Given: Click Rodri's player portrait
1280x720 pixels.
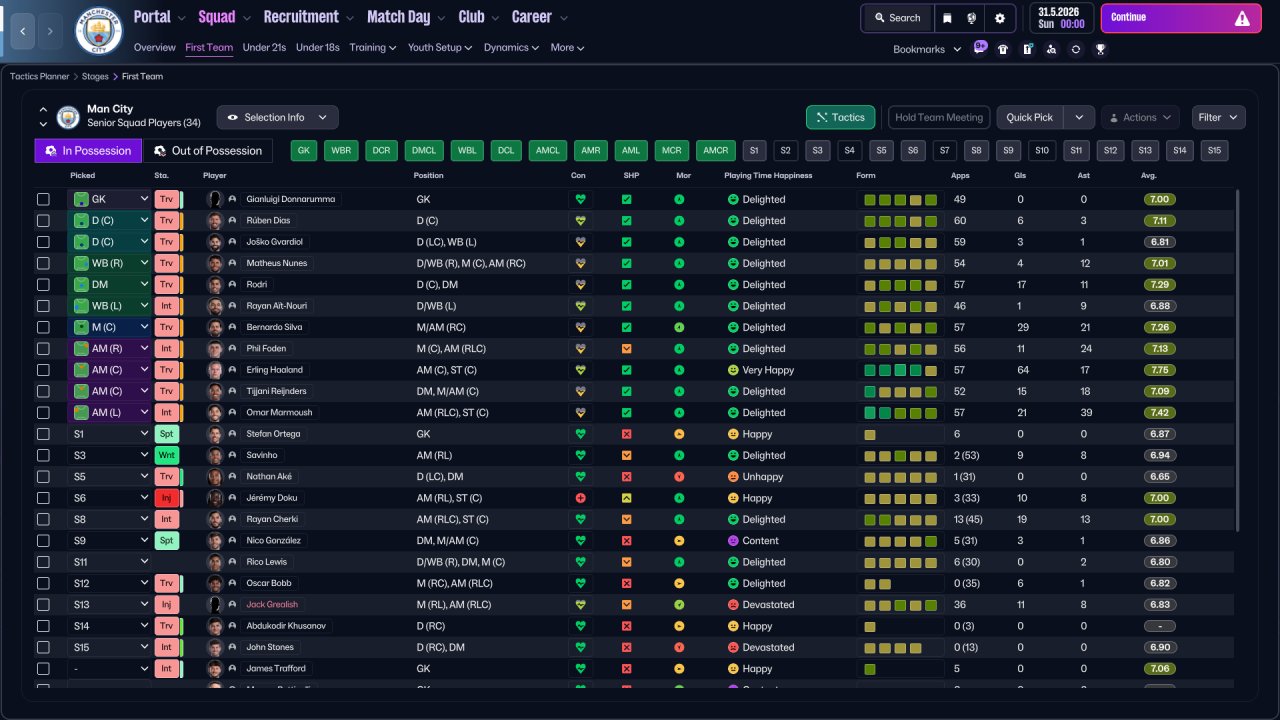Looking at the screenshot, I should coord(214,285).
